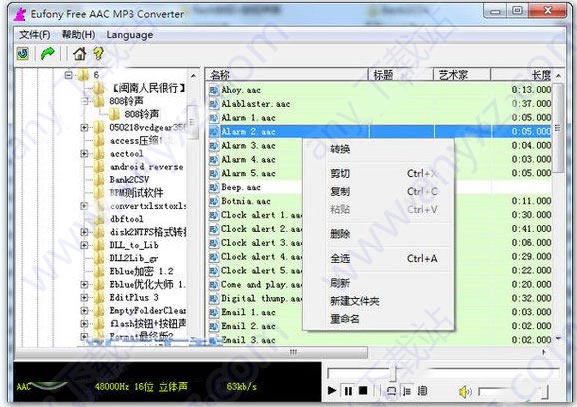Expand the disk2NTFS folder
Screen dimensions: 577x407
84,232
